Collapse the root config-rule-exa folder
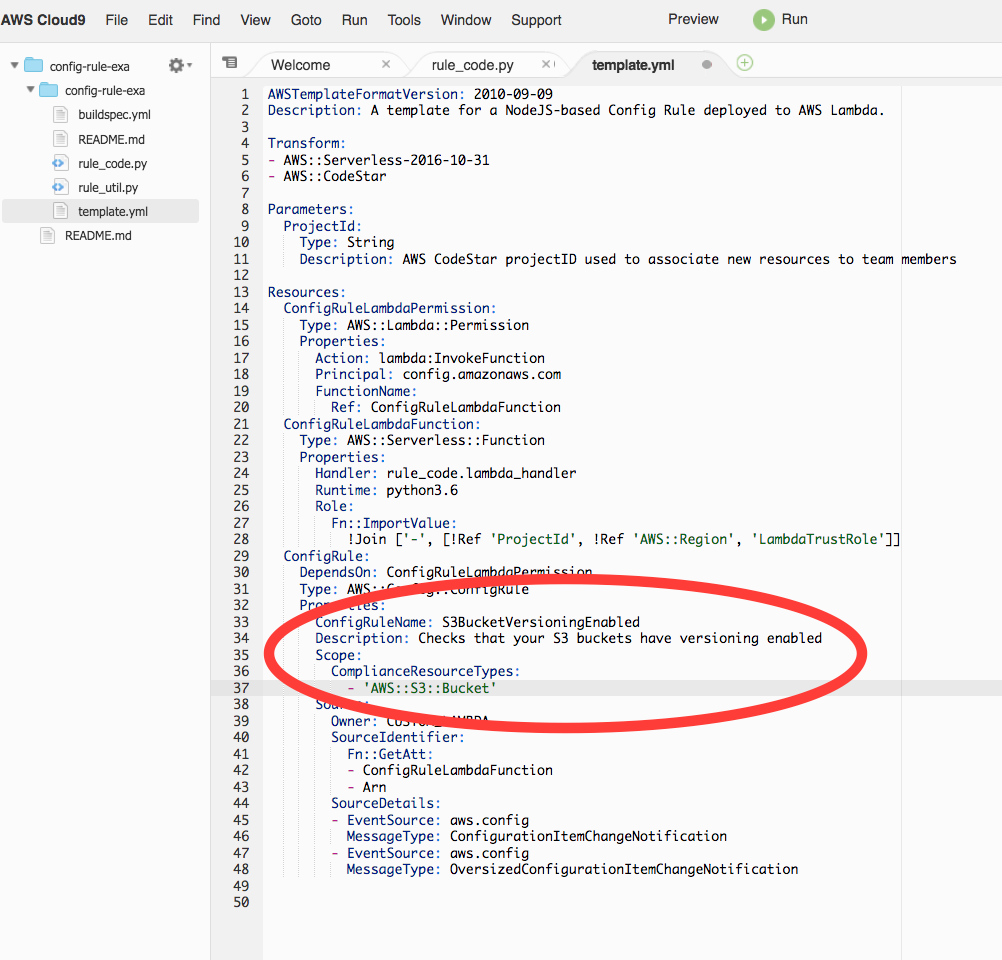Image resolution: width=1002 pixels, height=960 pixels. pos(15,66)
